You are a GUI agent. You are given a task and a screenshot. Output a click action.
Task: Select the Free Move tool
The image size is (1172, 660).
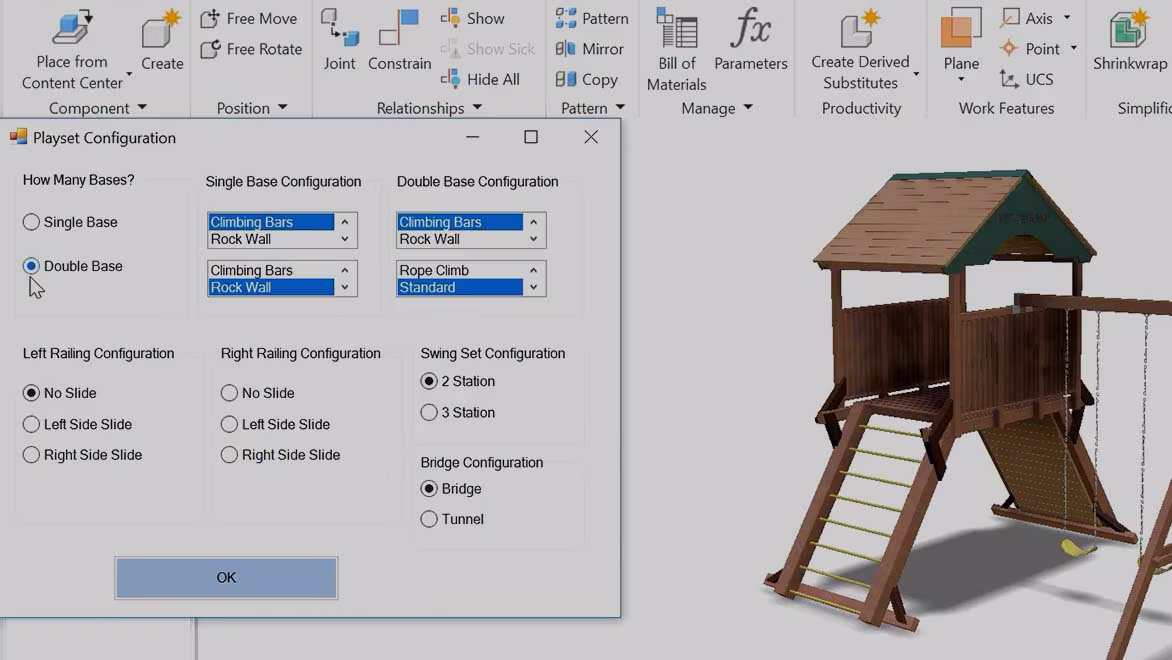[x=249, y=18]
